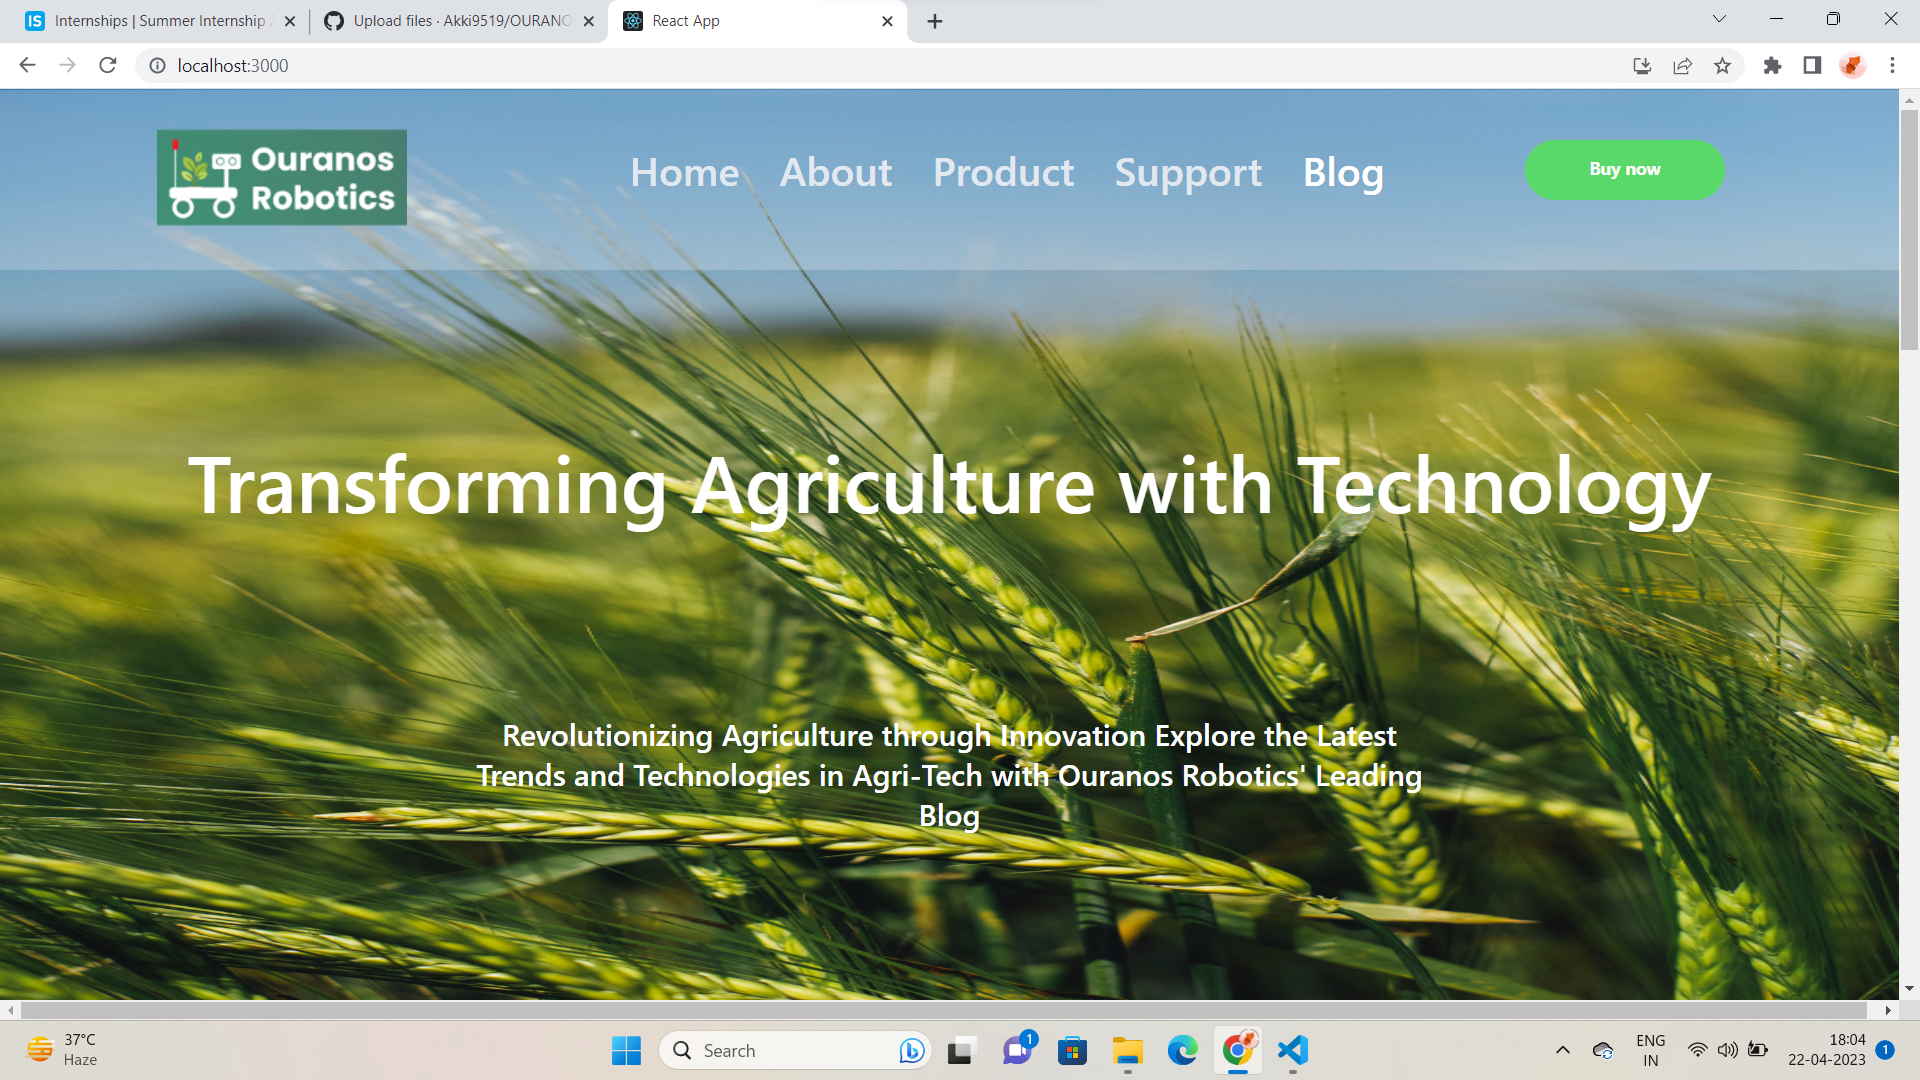Close the Internships tab

click(290, 21)
